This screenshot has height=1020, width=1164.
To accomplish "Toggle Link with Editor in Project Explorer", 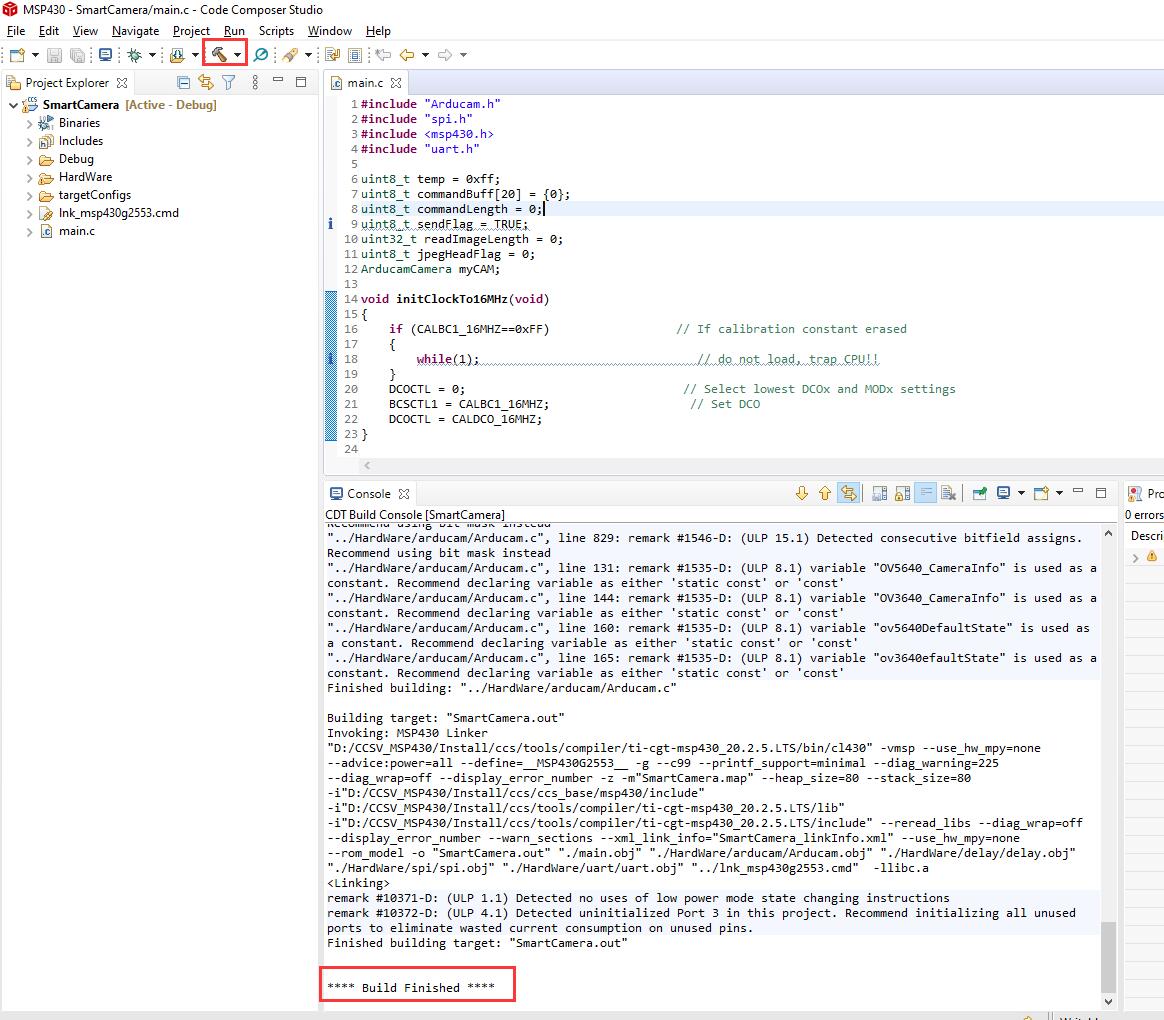I will 206,82.
